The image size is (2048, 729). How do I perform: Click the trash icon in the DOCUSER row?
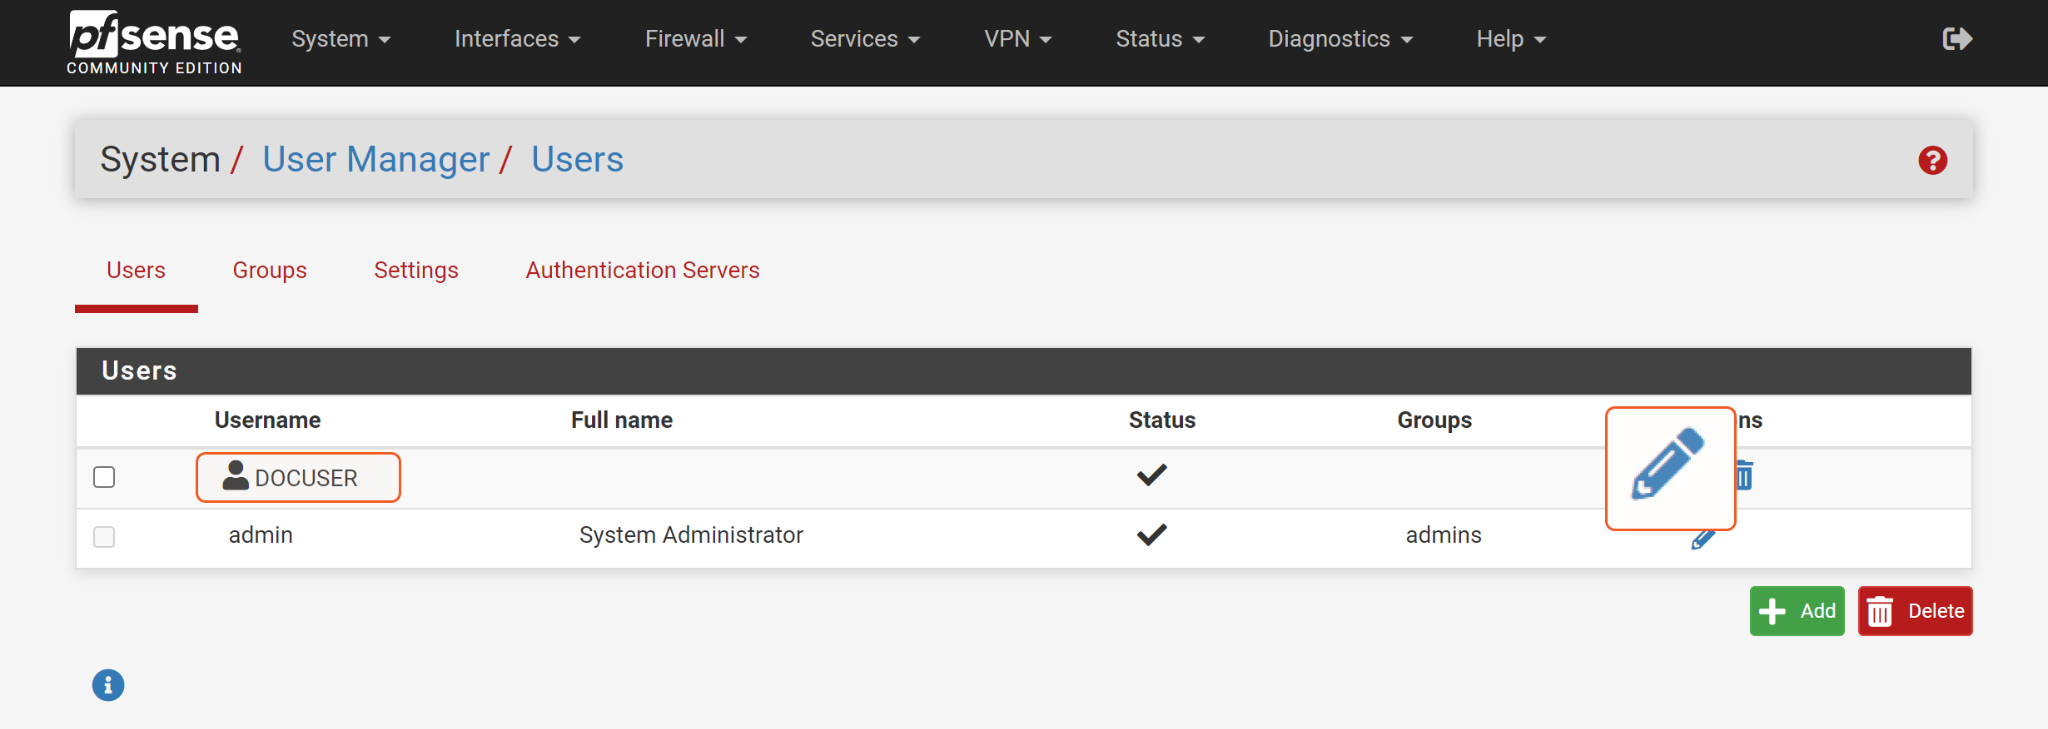tap(1745, 476)
